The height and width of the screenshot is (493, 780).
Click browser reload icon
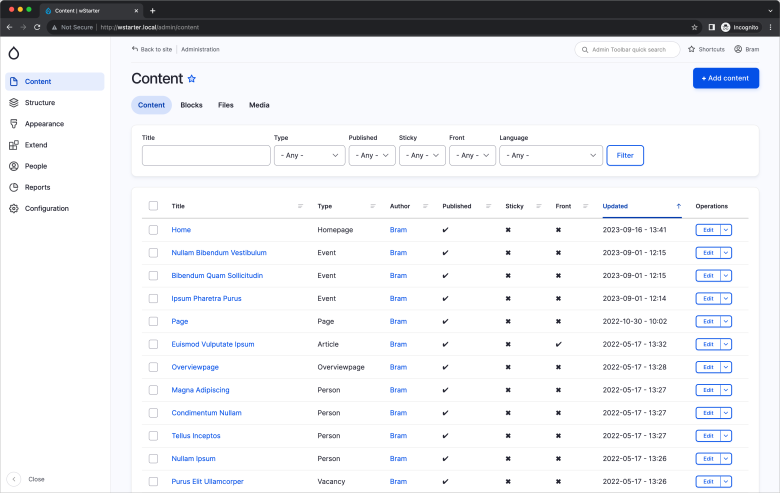point(37,27)
